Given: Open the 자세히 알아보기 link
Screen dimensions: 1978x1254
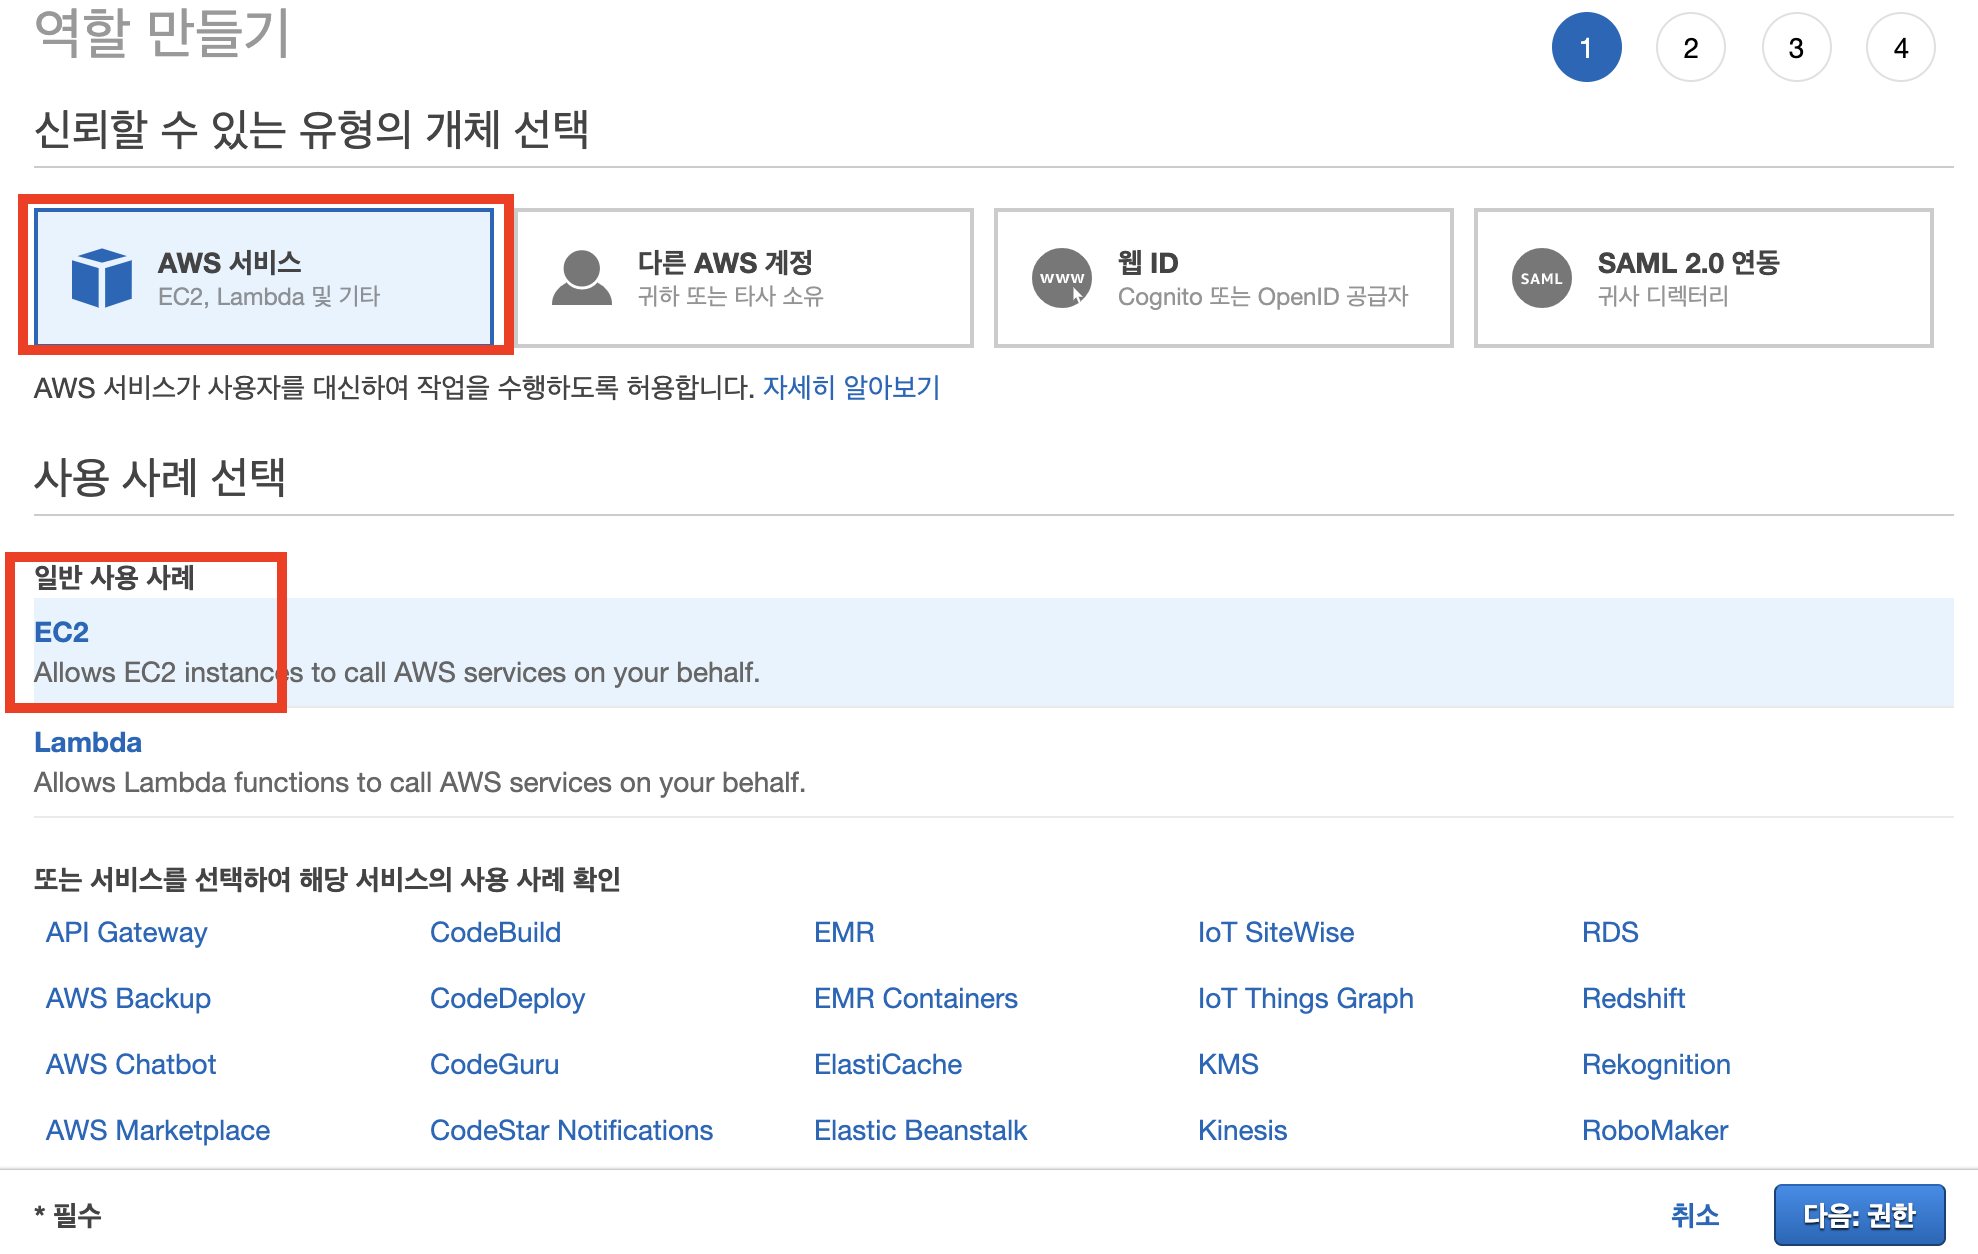Looking at the screenshot, I should point(851,387).
